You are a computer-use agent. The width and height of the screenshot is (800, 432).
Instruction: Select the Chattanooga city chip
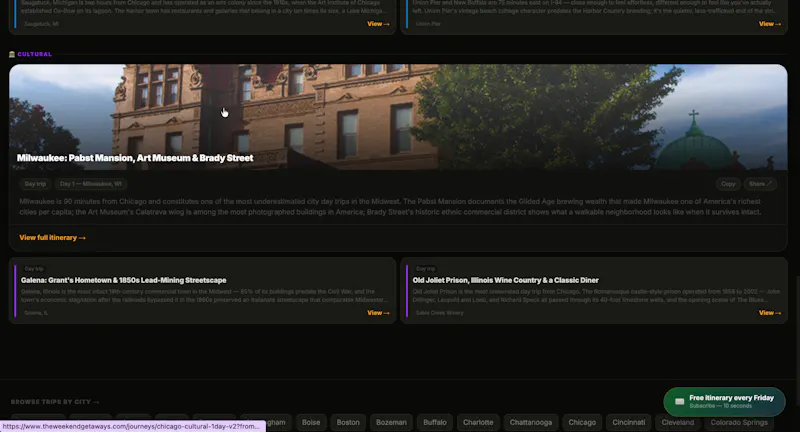531,422
